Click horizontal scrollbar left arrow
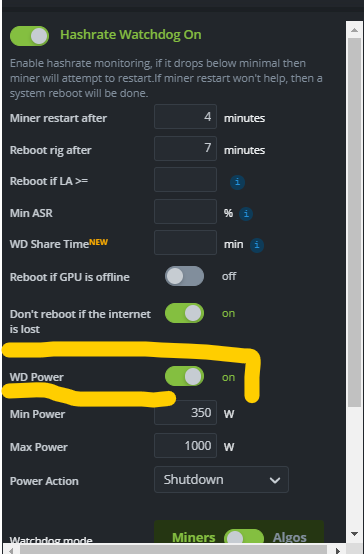Screen dimensions: 364x554 point(11,550)
